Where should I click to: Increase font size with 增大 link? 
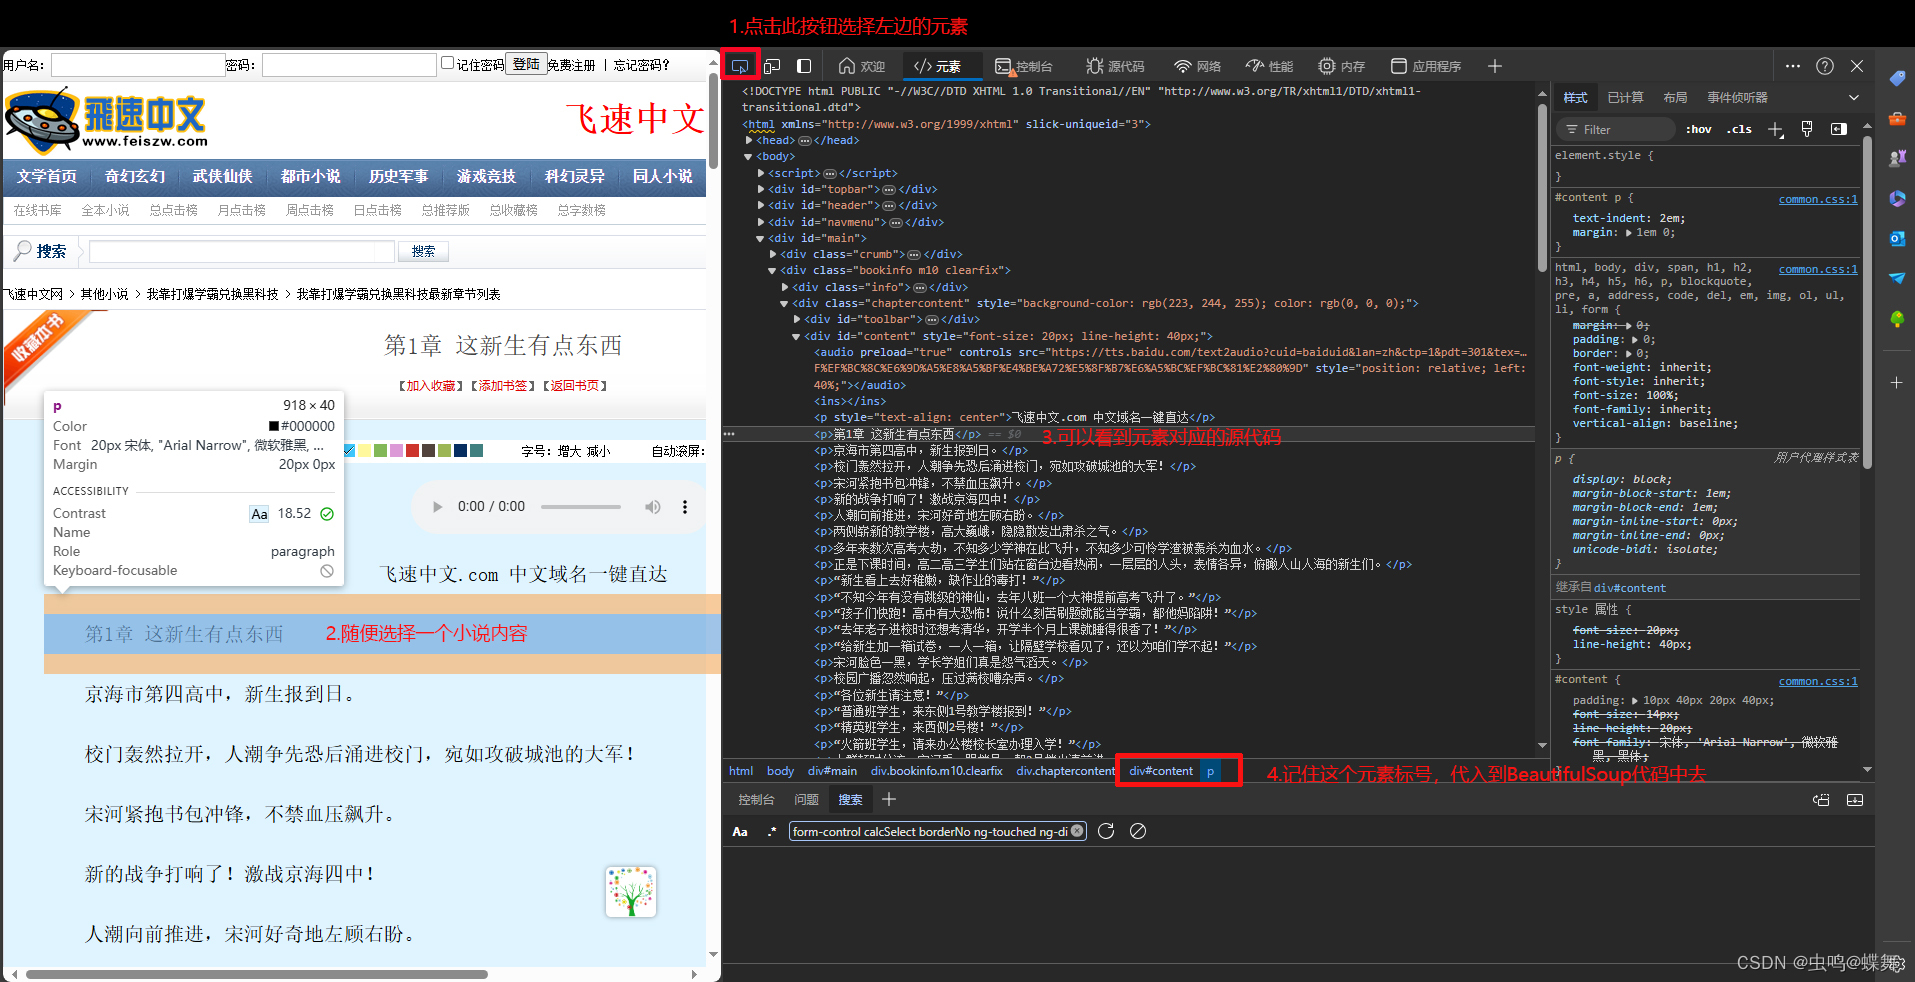(x=570, y=451)
